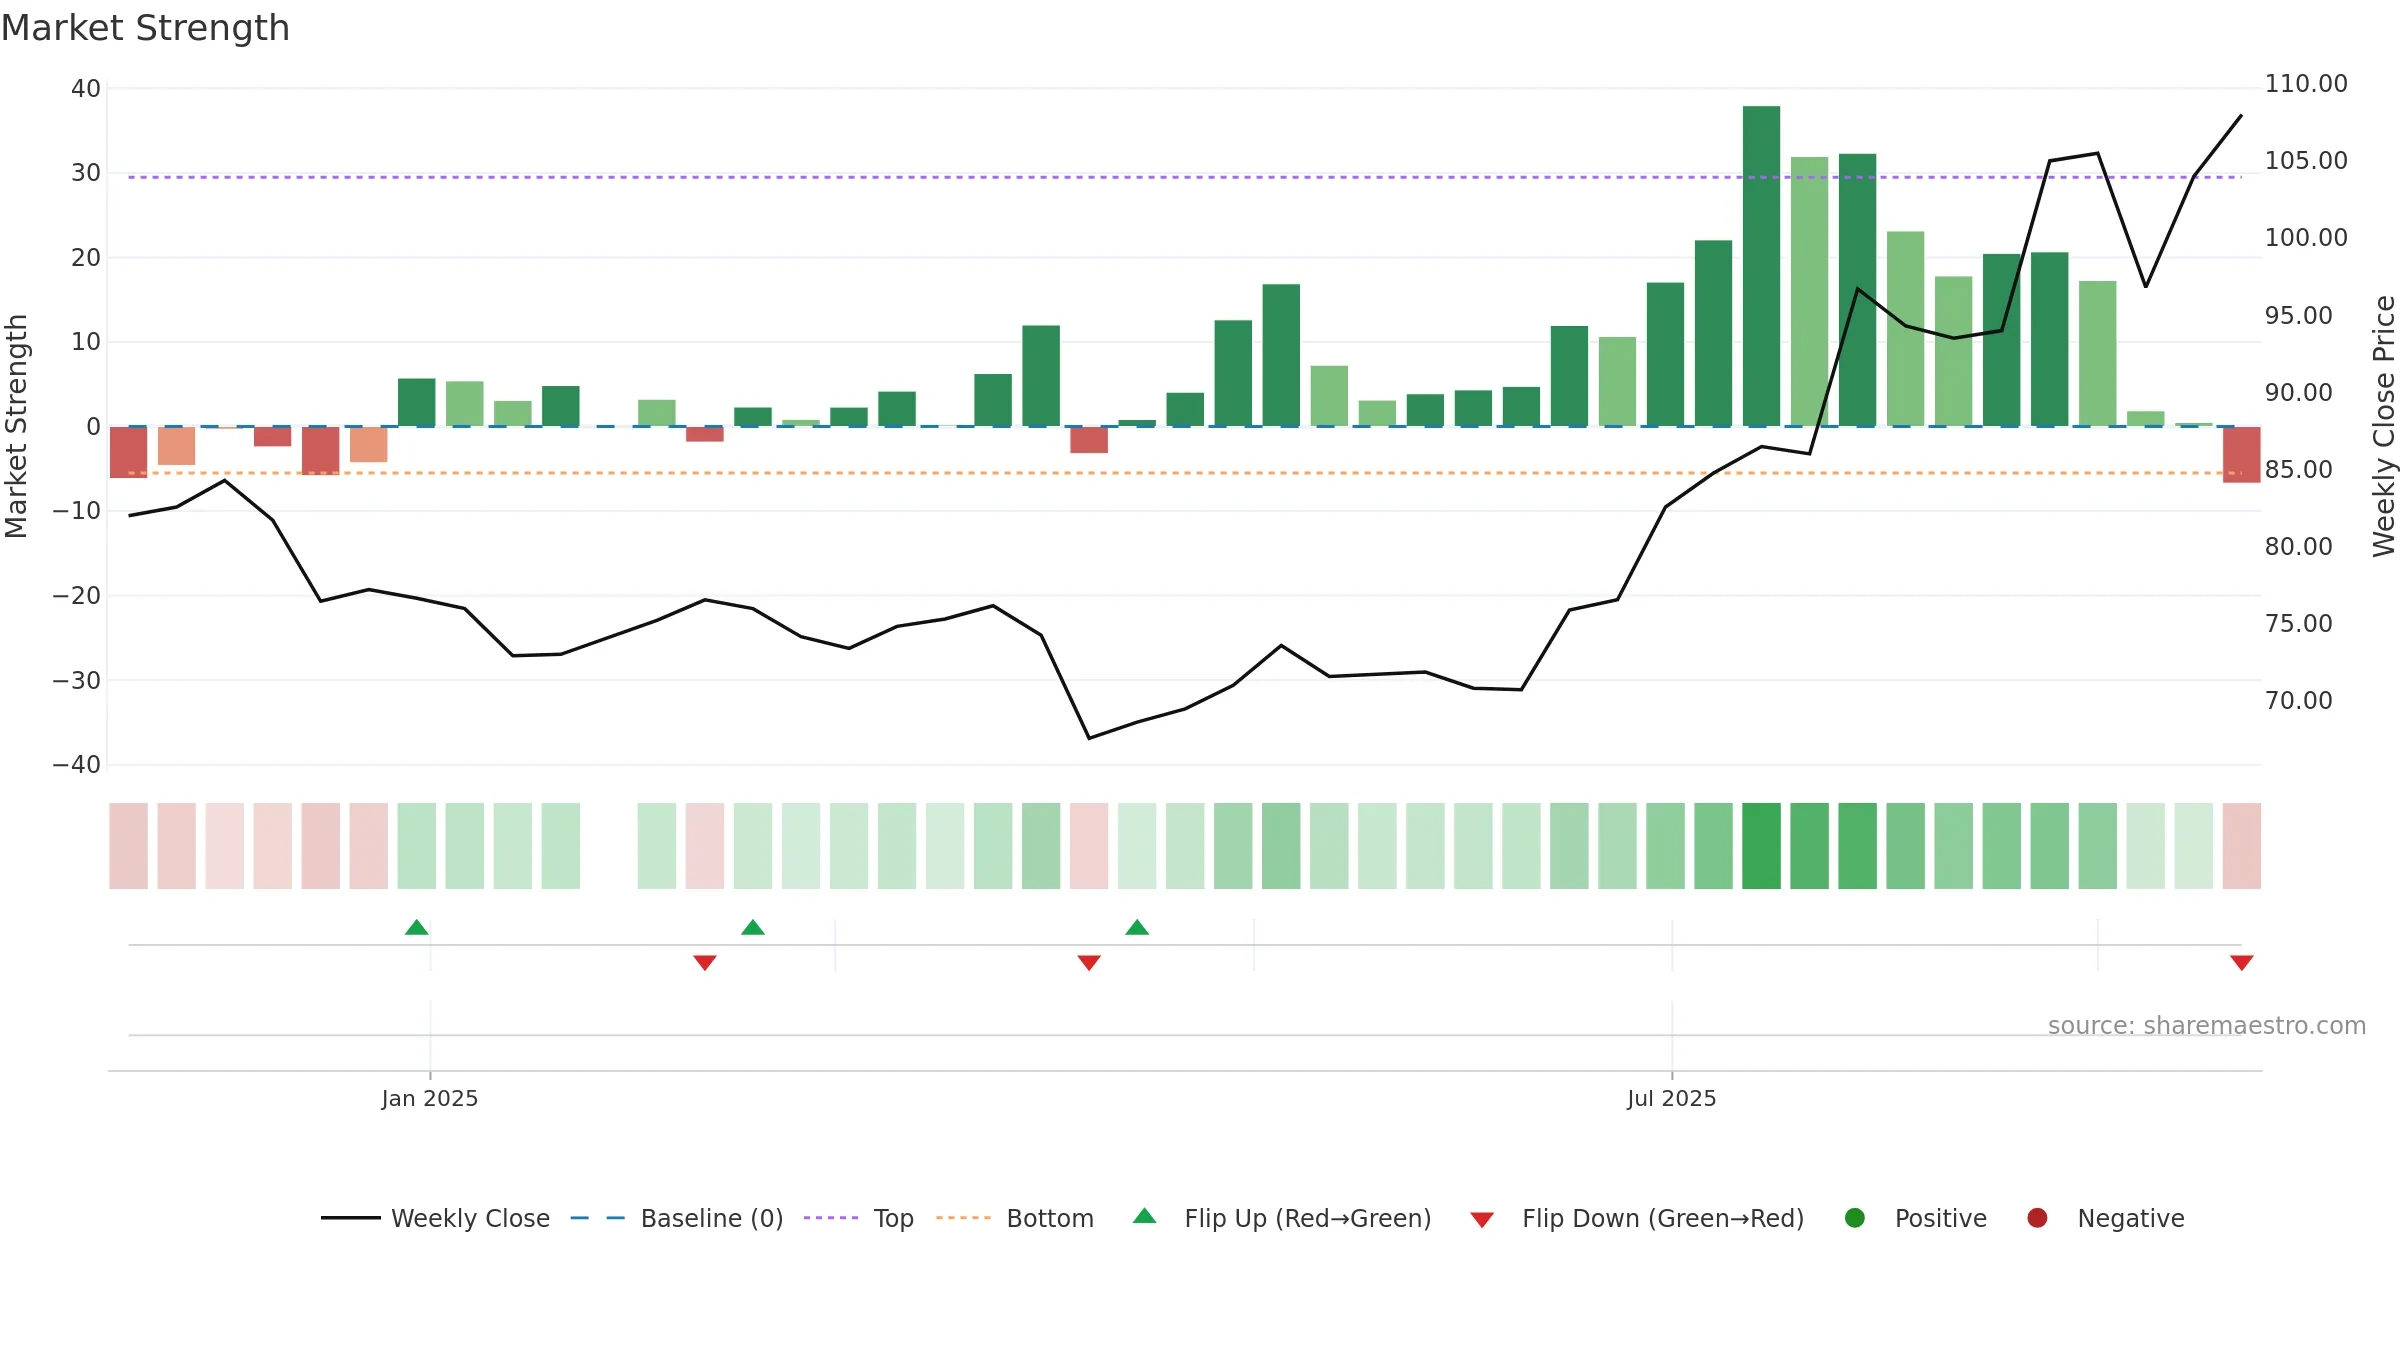Click the source: sharemaestro.com text
2400x1350 pixels.
2207,1025
